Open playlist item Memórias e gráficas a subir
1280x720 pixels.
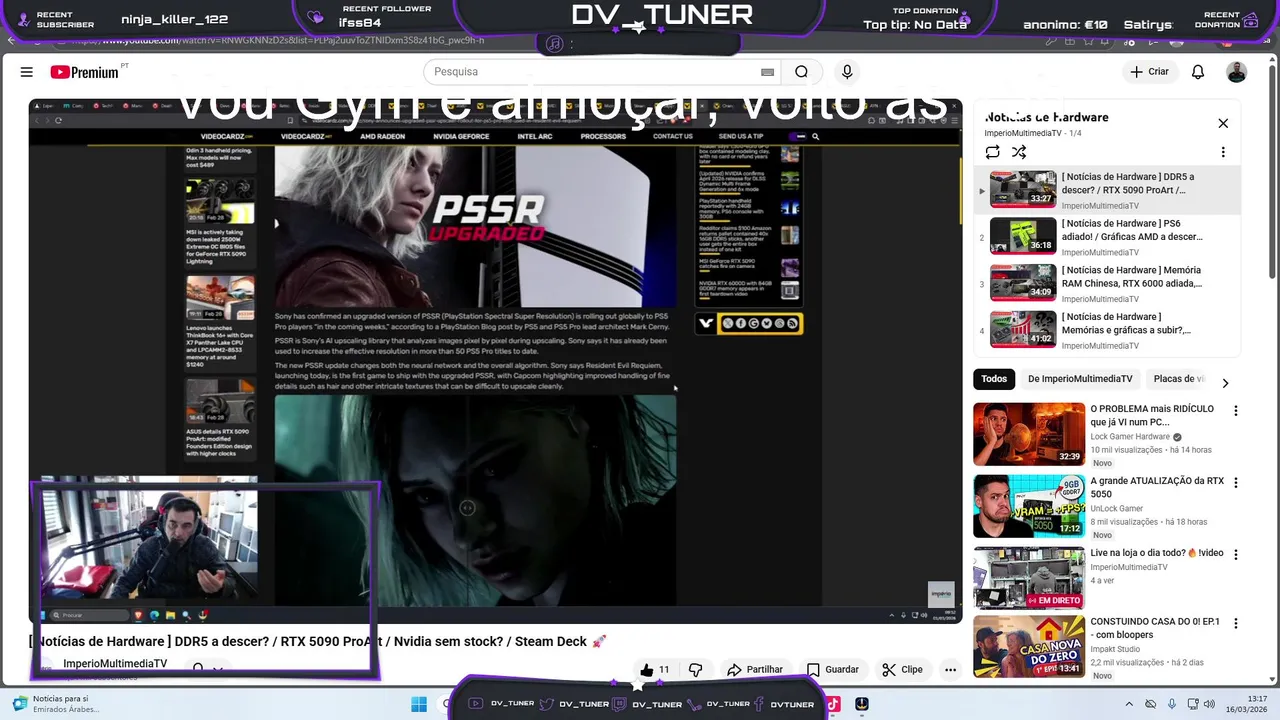[x=1109, y=330]
